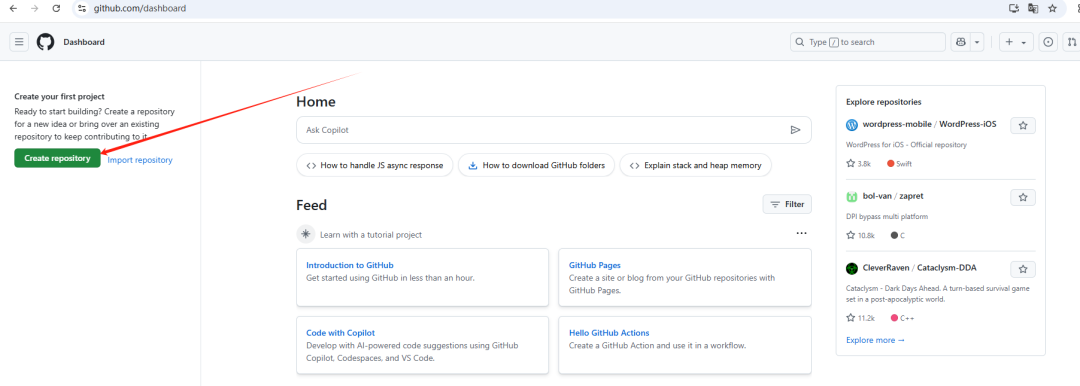Open the Explore more link
This screenshot has height=386, width=1080.
tap(875, 340)
